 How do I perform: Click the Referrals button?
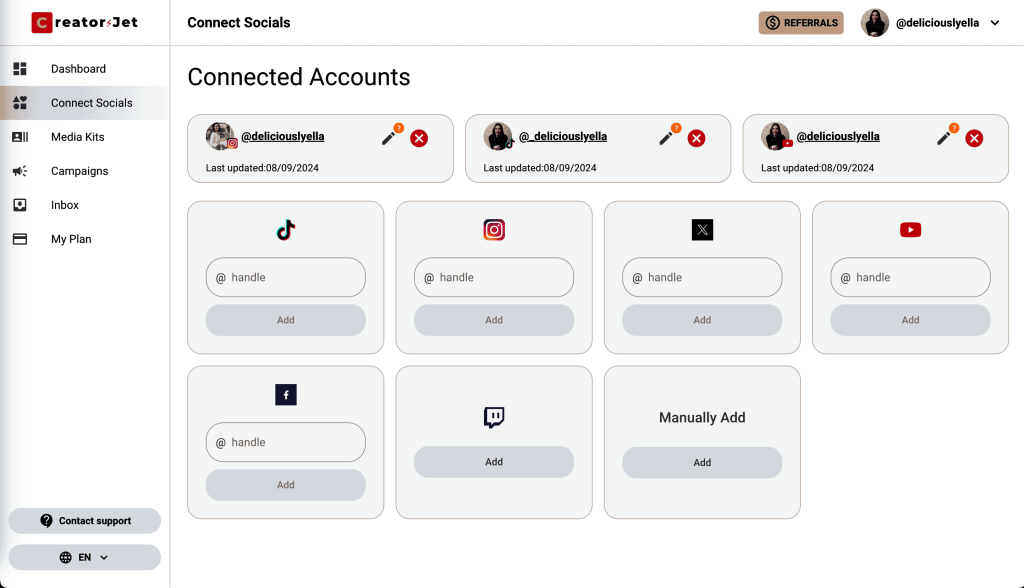click(x=801, y=23)
